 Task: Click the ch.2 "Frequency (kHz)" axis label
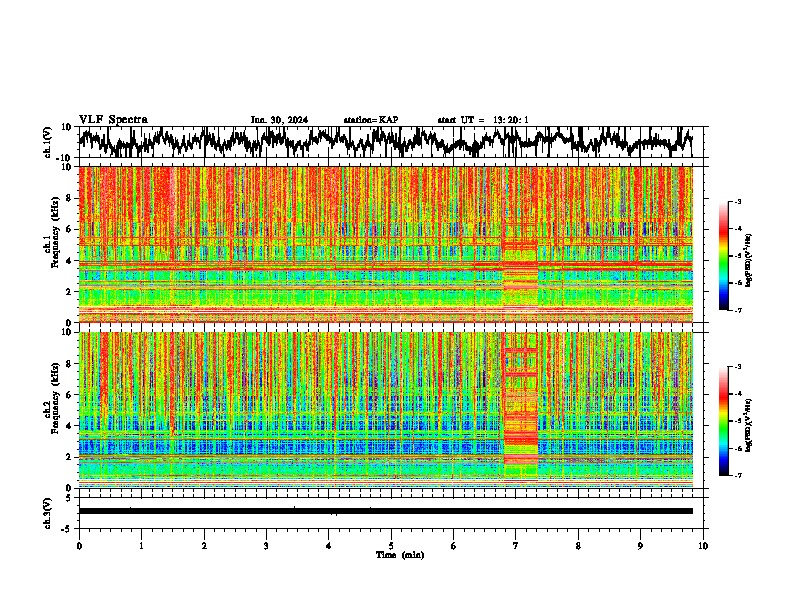[x=56, y=398]
